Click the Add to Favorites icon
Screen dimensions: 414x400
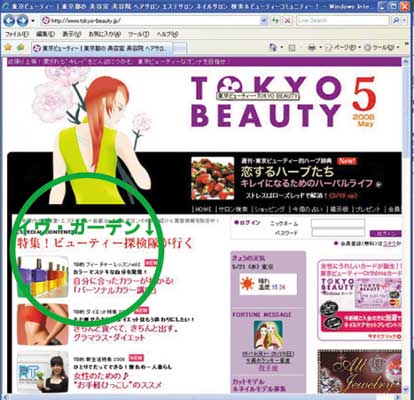[21, 47]
